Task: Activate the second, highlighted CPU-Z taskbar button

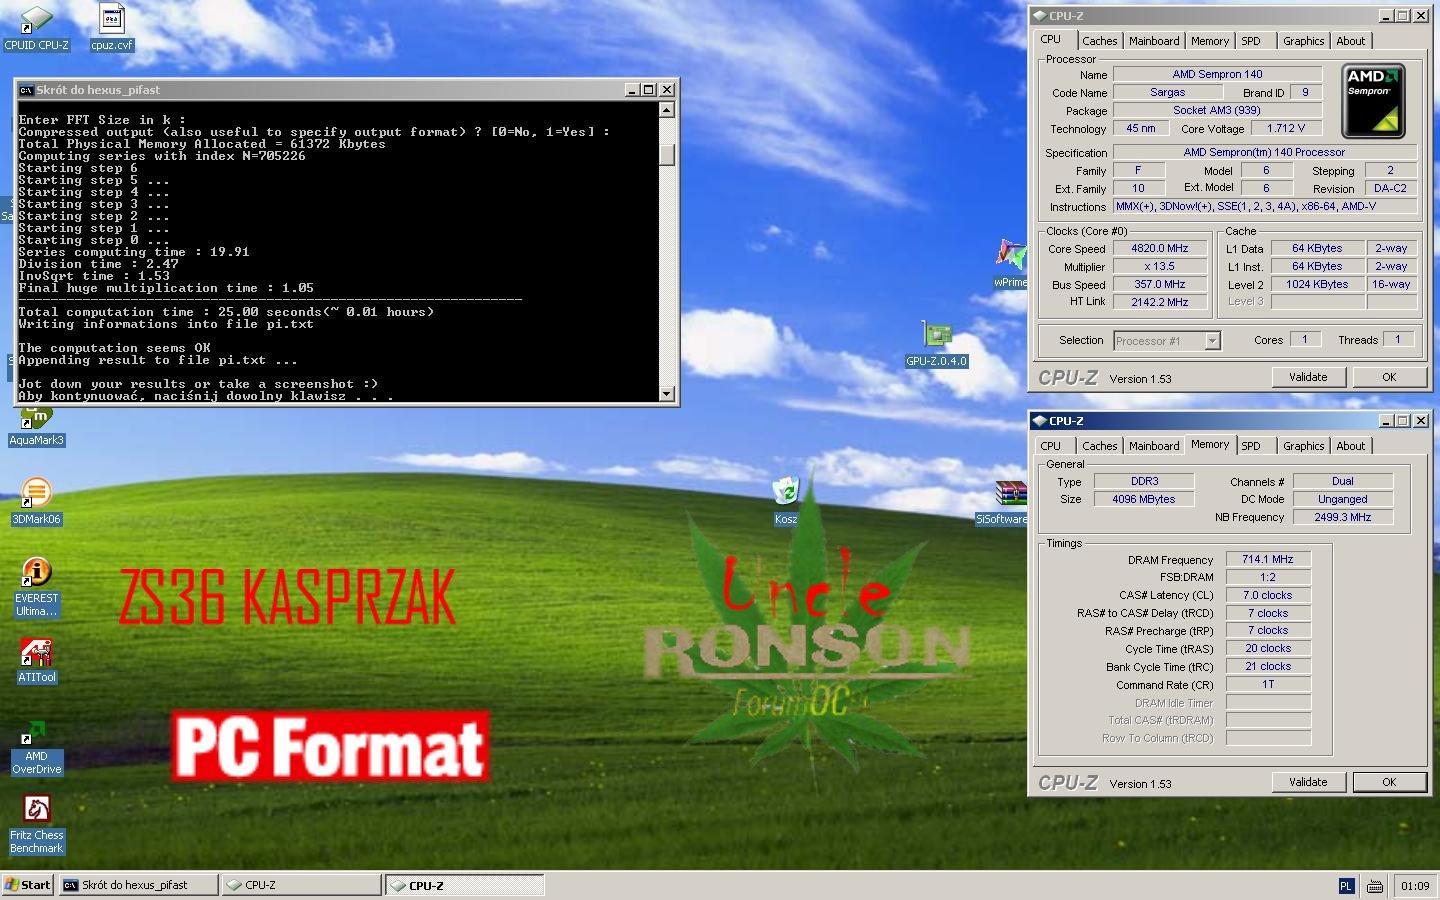Action: (465, 885)
